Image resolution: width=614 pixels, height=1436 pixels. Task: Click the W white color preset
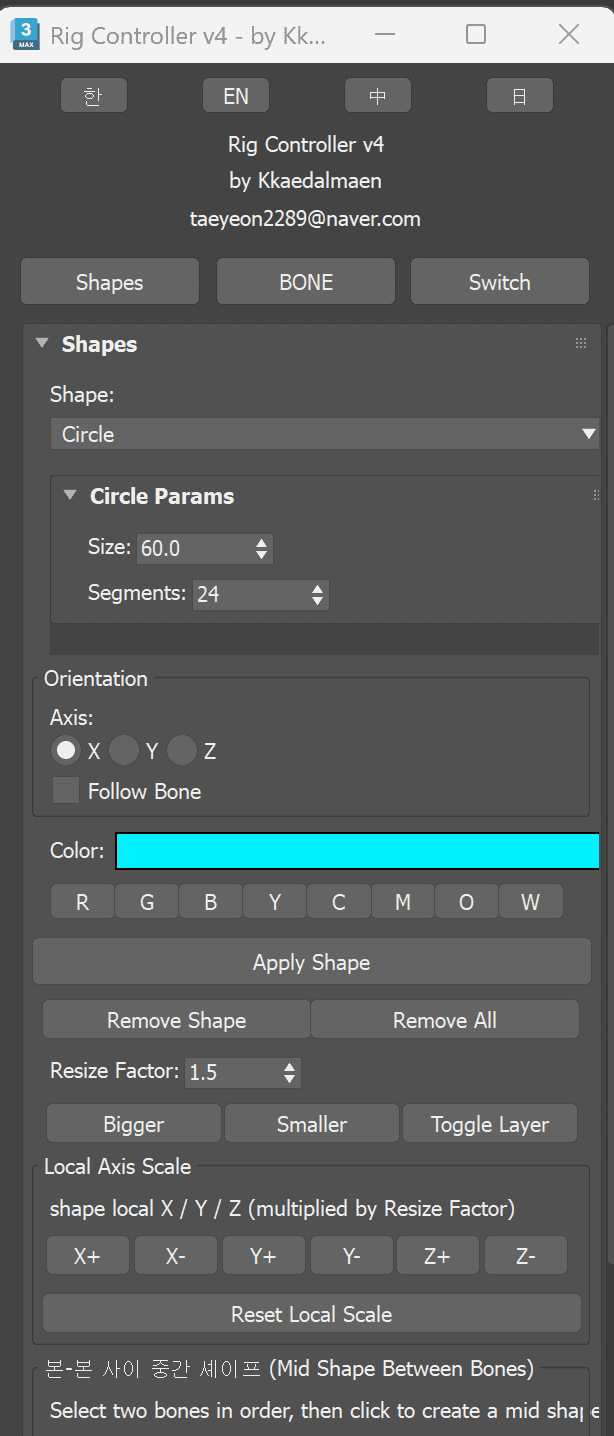coord(530,902)
